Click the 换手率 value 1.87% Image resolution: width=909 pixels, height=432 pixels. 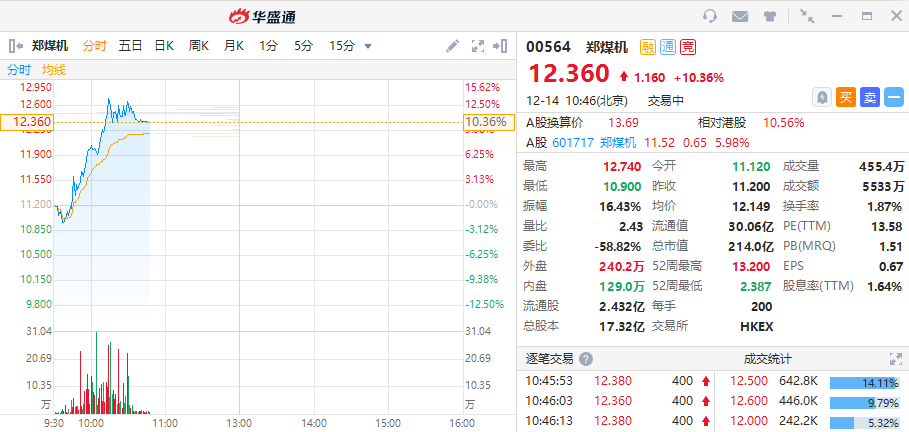pos(885,206)
